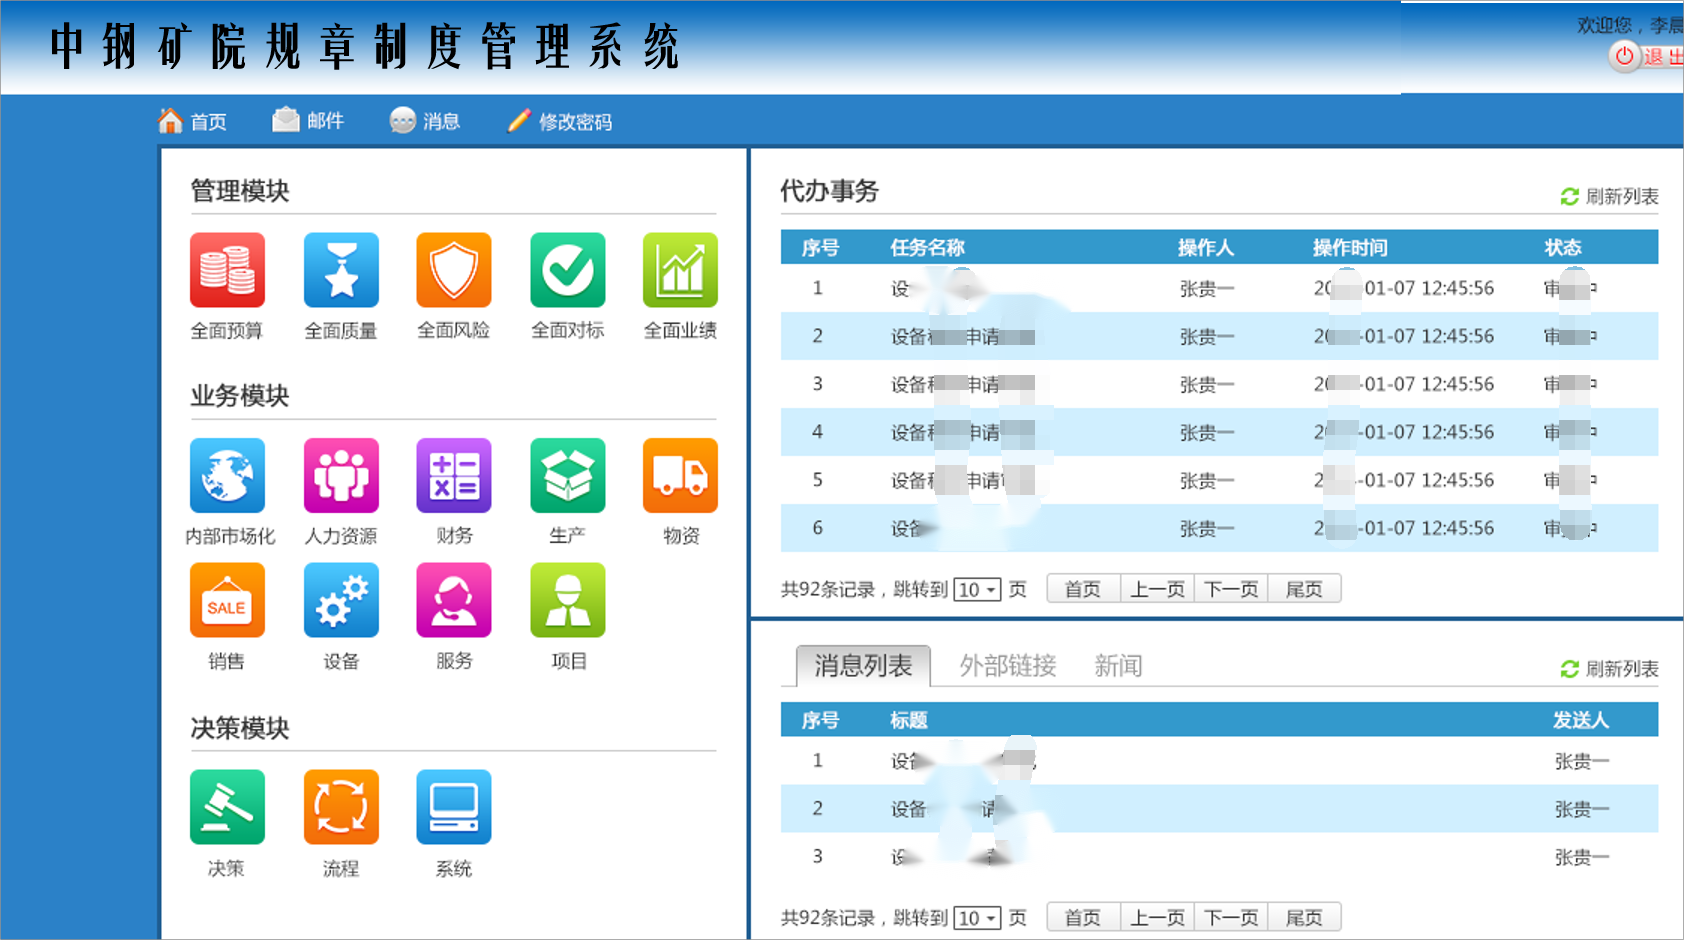Viewport: 1684px width, 940px height.
Task: Select the 全面风险 shield icon
Action: pos(453,270)
